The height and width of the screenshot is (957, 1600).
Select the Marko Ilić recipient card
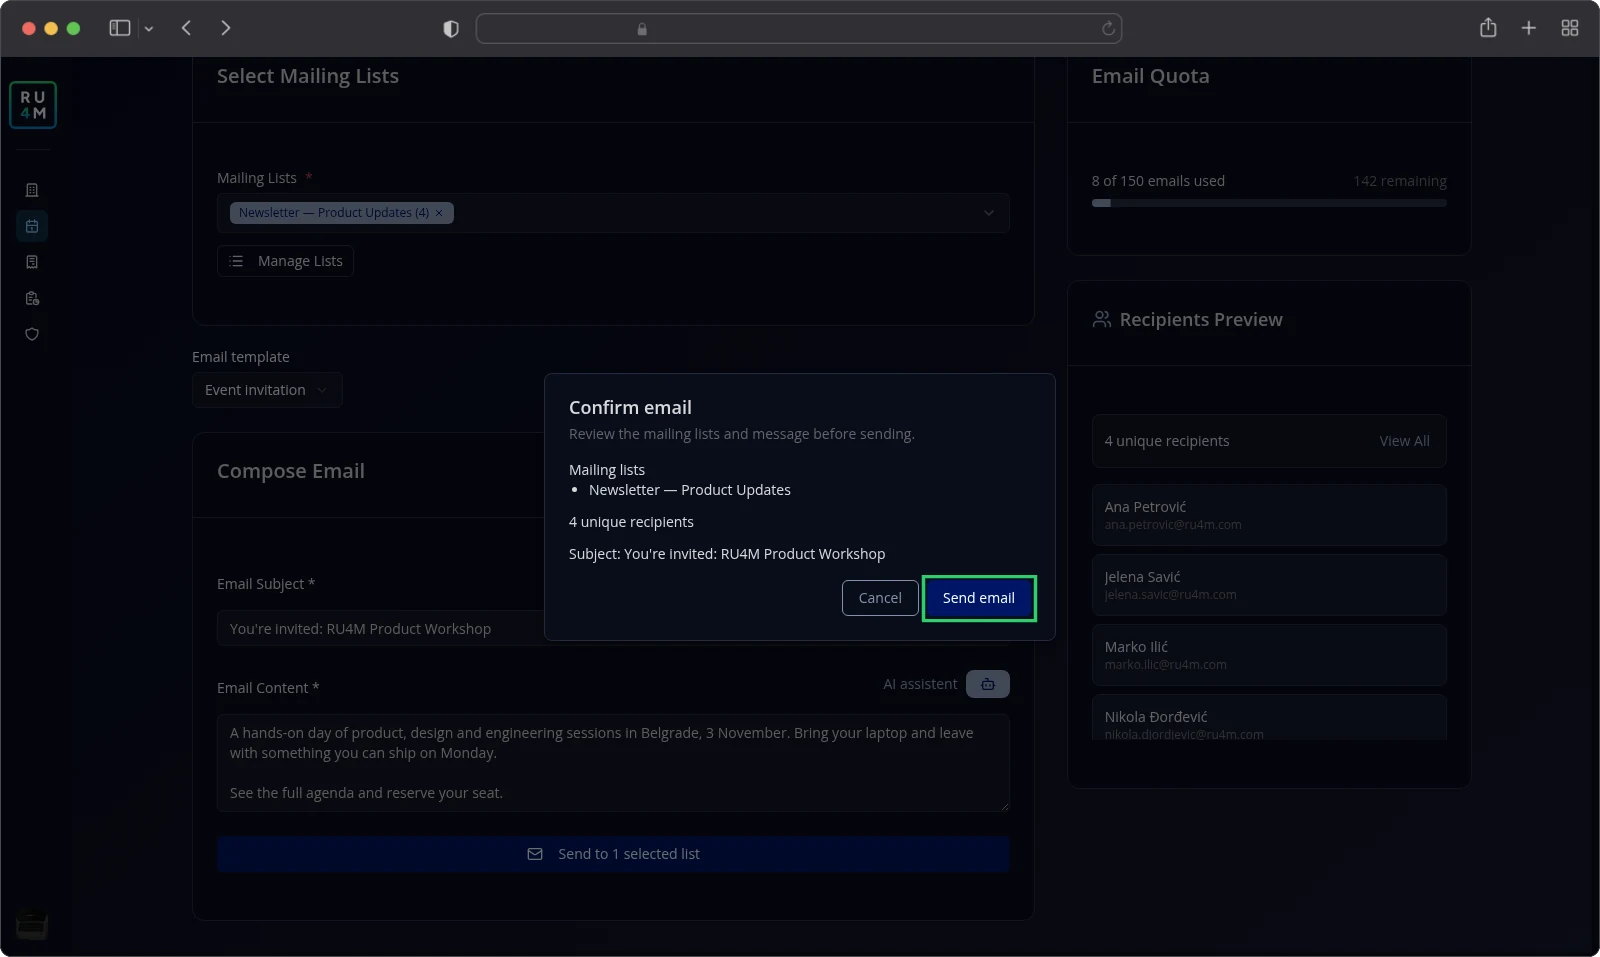pyautogui.click(x=1269, y=655)
